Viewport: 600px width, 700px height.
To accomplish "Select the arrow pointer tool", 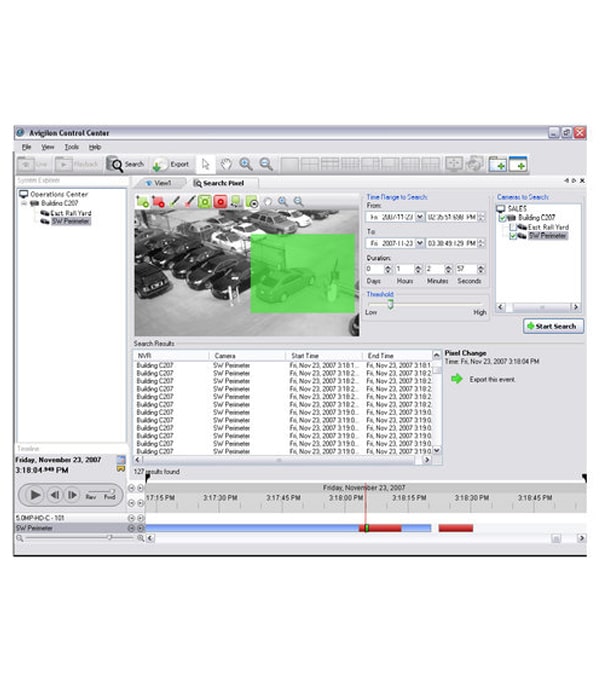I will pos(205,164).
